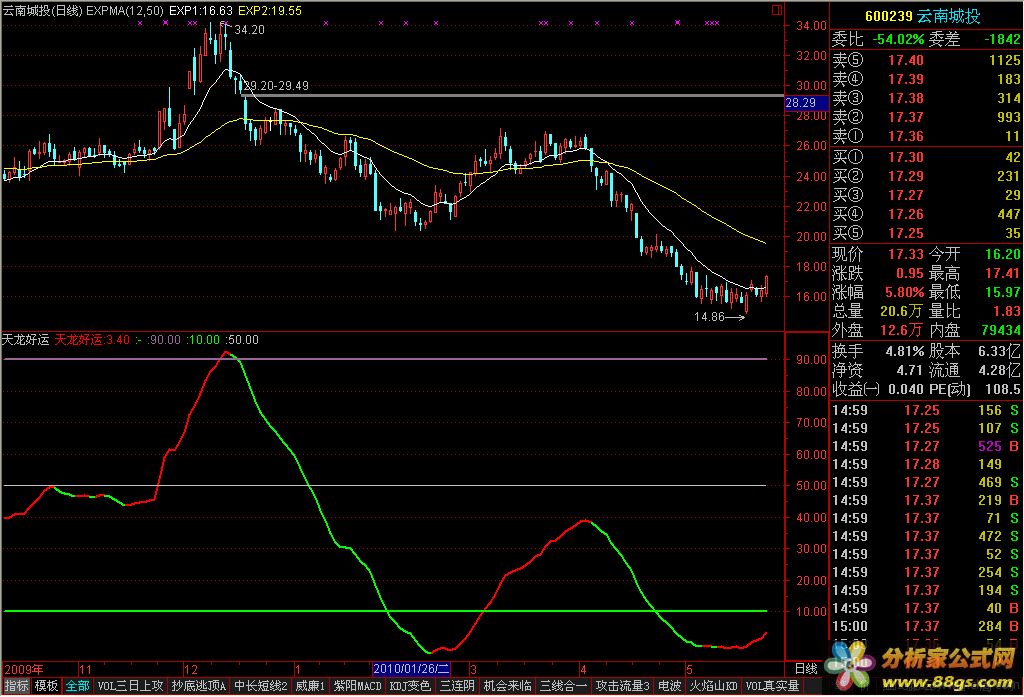Open the VOL真实量 indicator tab
The height and width of the screenshot is (697, 1024).
773,685
